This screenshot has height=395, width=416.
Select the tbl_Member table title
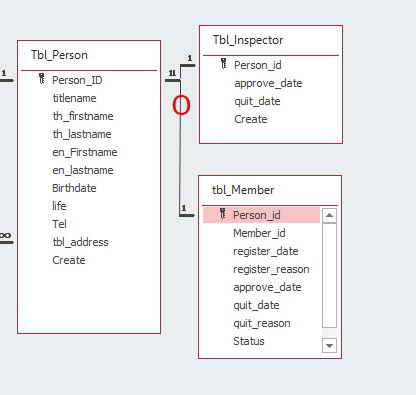click(x=243, y=190)
